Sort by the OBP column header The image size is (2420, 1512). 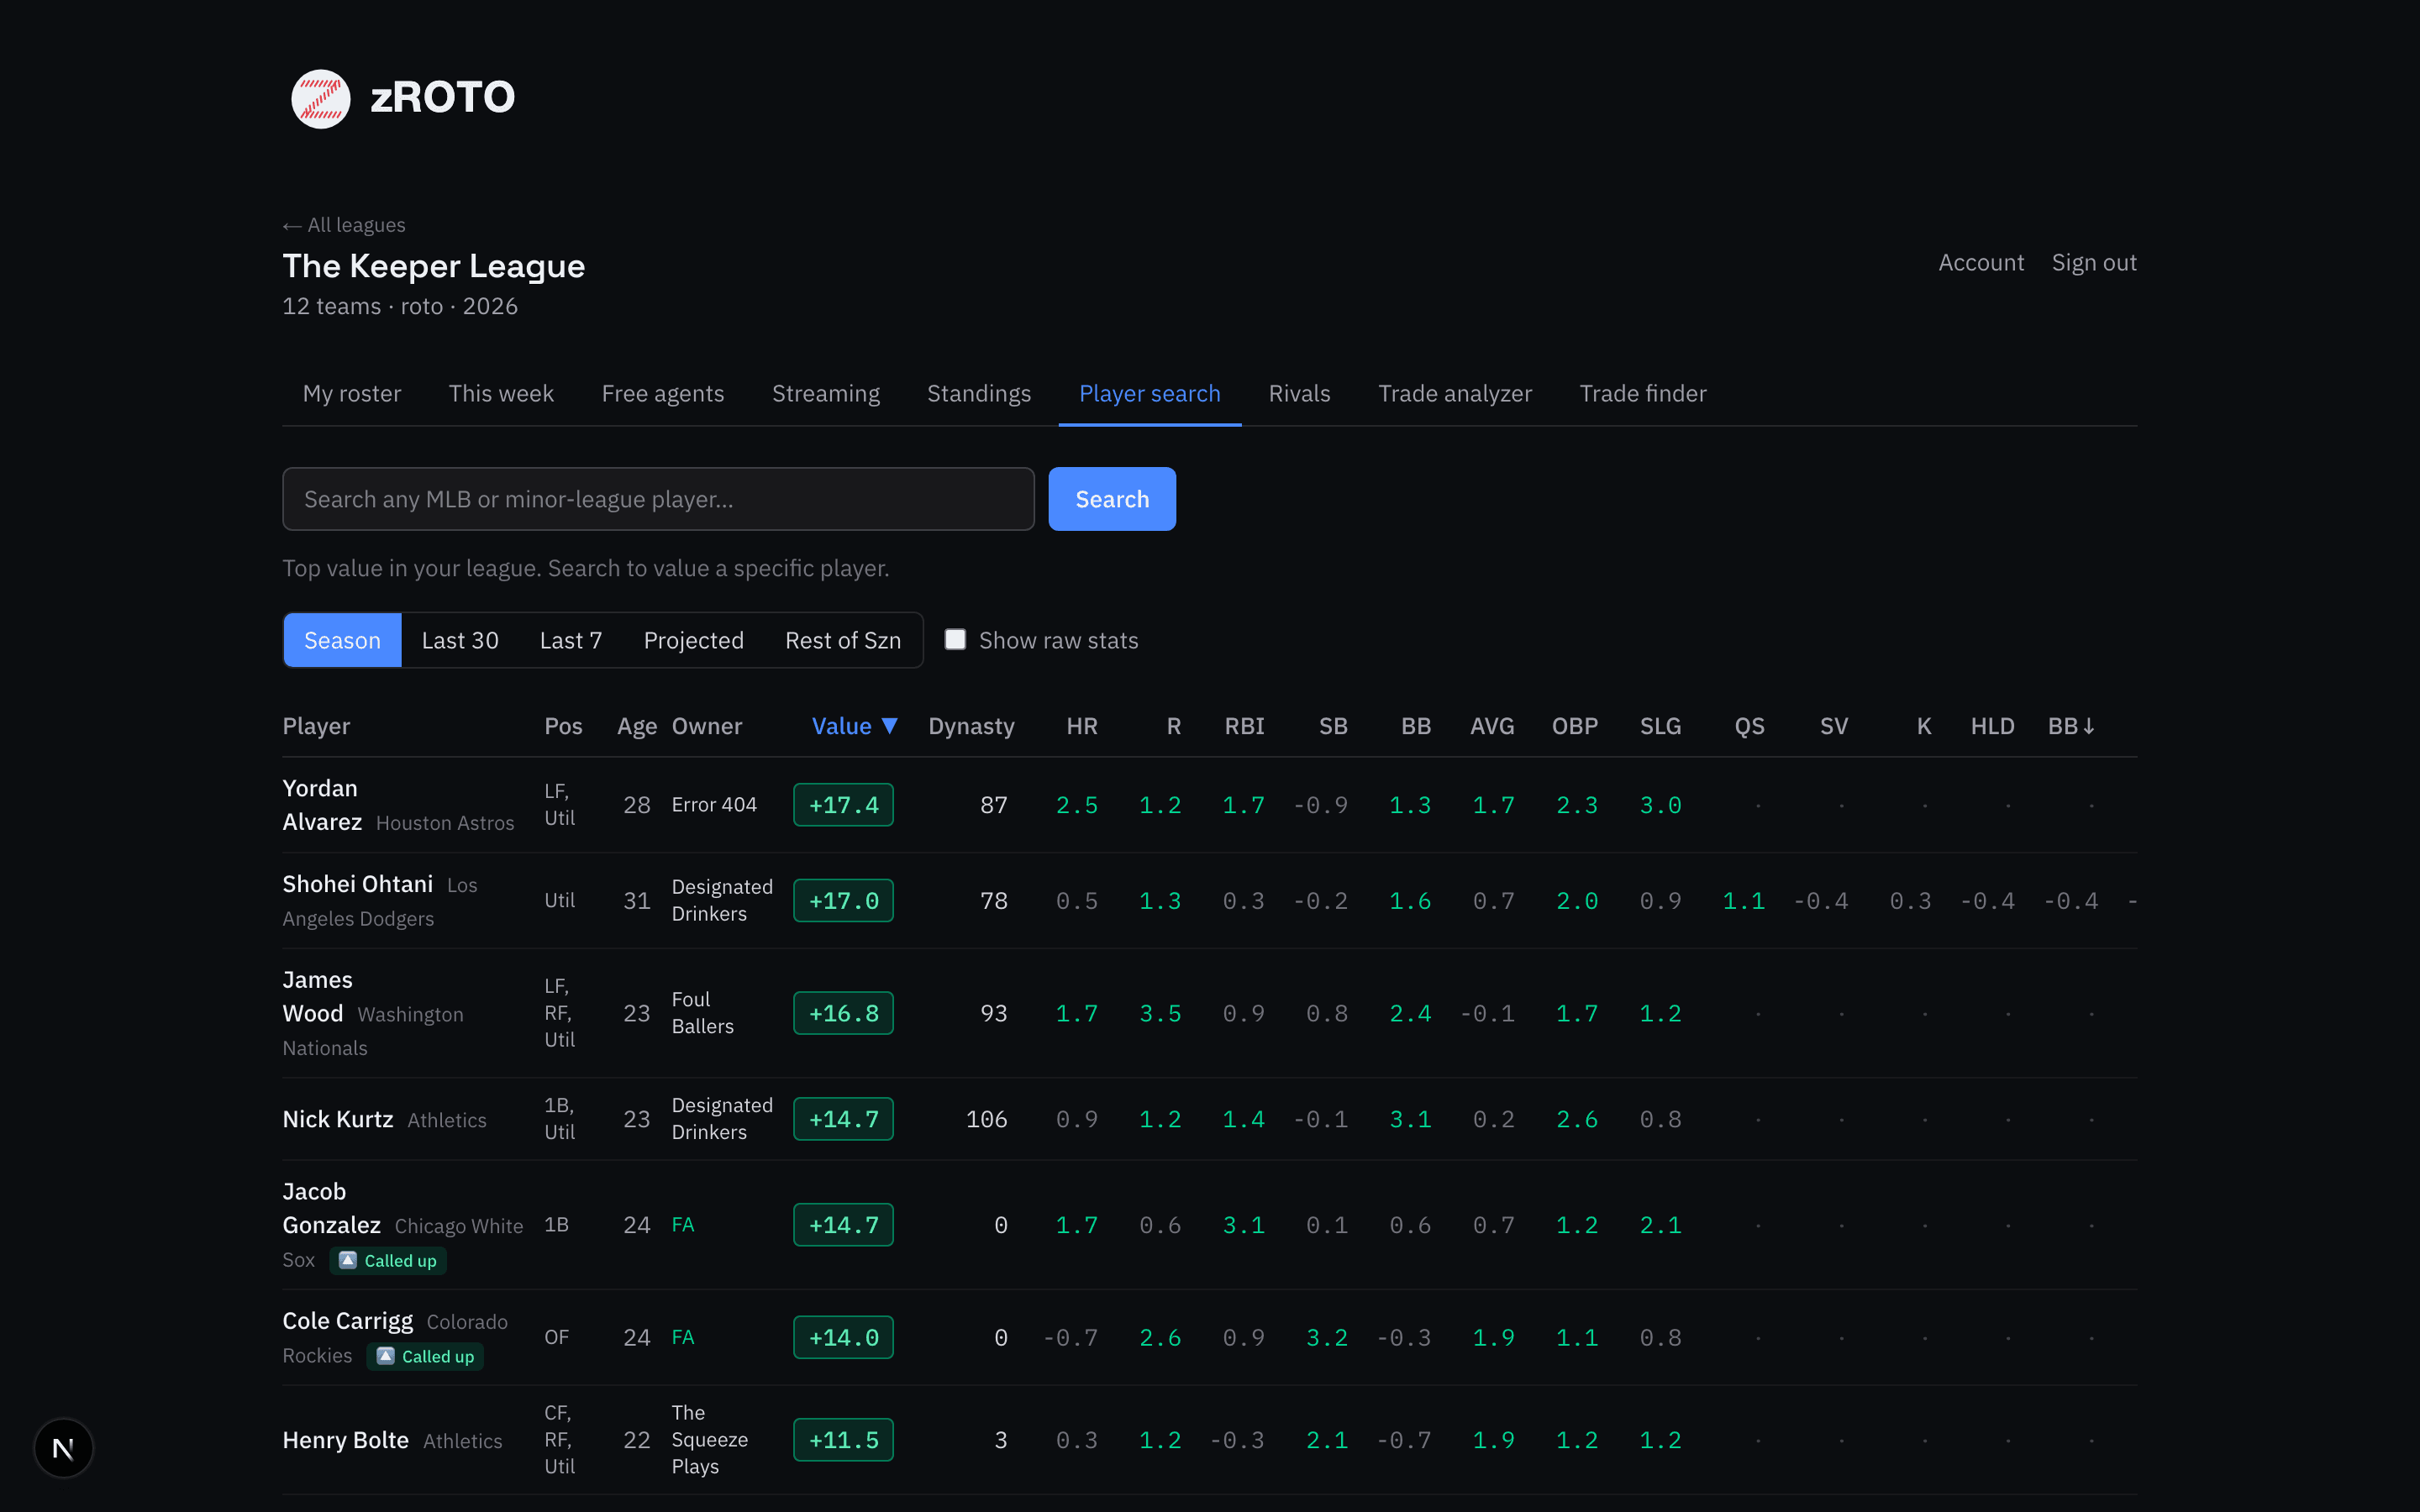[1575, 726]
